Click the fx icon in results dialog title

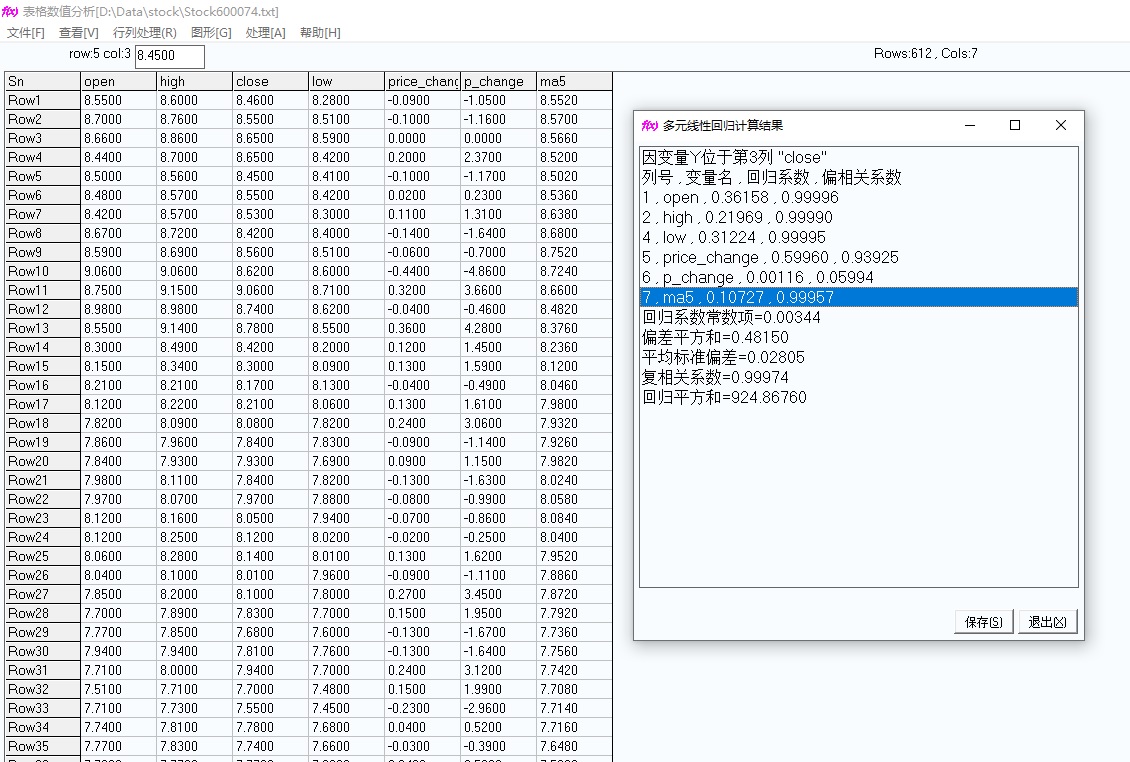tap(649, 125)
